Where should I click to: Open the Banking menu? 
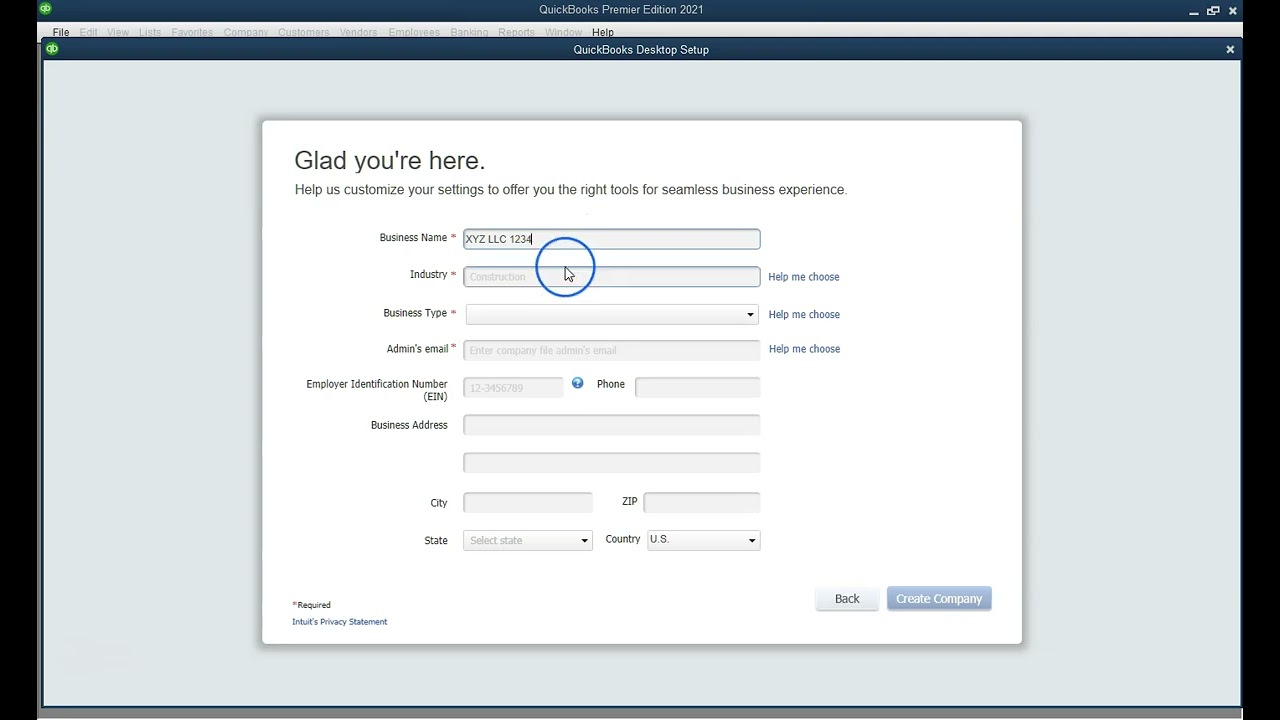click(x=469, y=32)
